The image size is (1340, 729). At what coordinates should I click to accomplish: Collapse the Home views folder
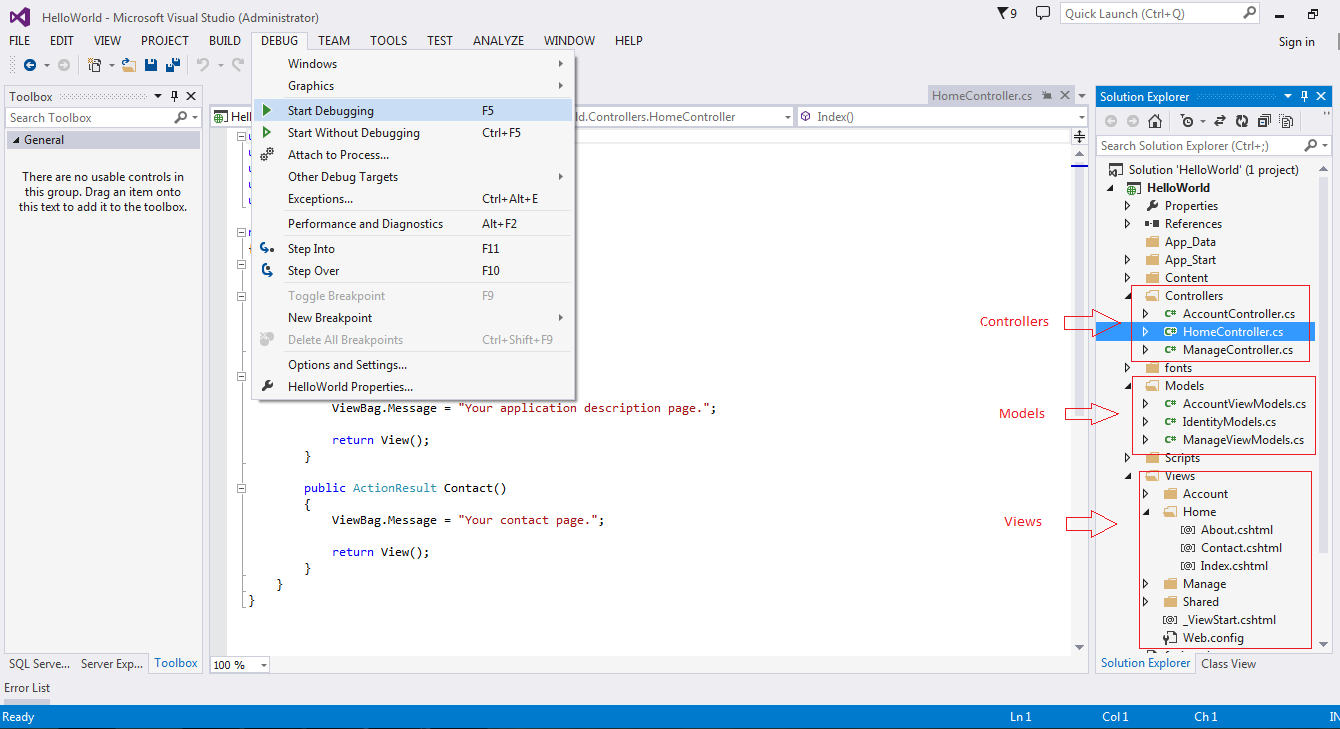pyautogui.click(x=1146, y=512)
